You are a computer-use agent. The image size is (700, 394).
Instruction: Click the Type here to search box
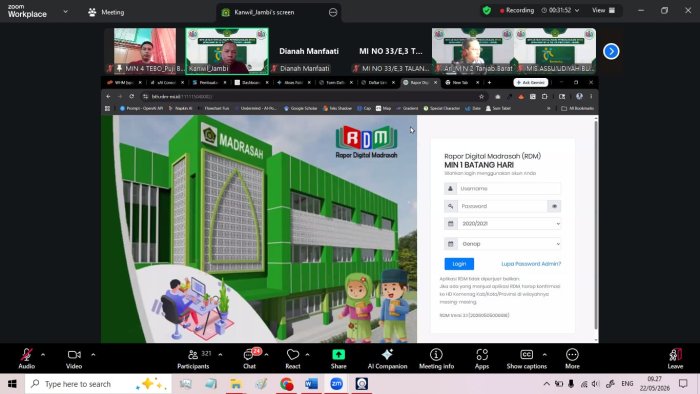98,384
